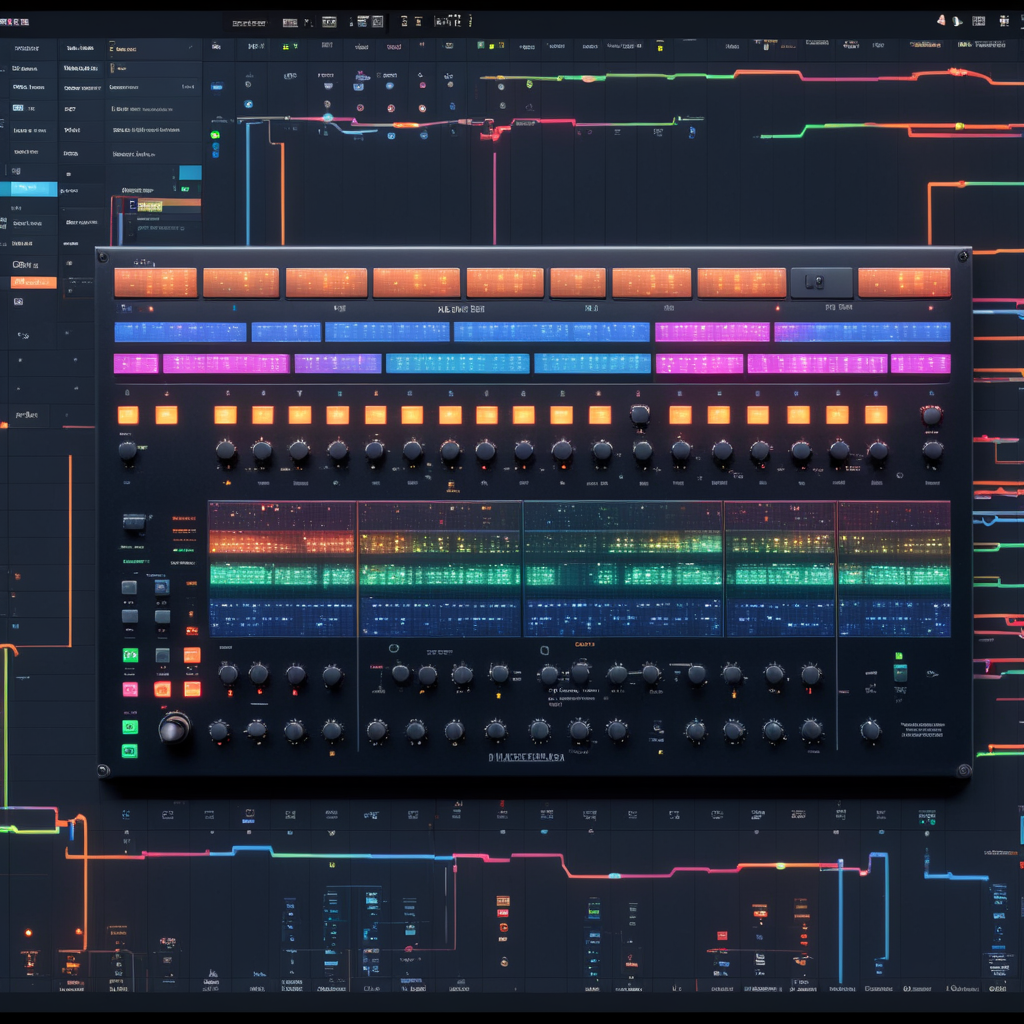Toggle the grey rocker switch above the button grid

pyautogui.click(x=135, y=521)
